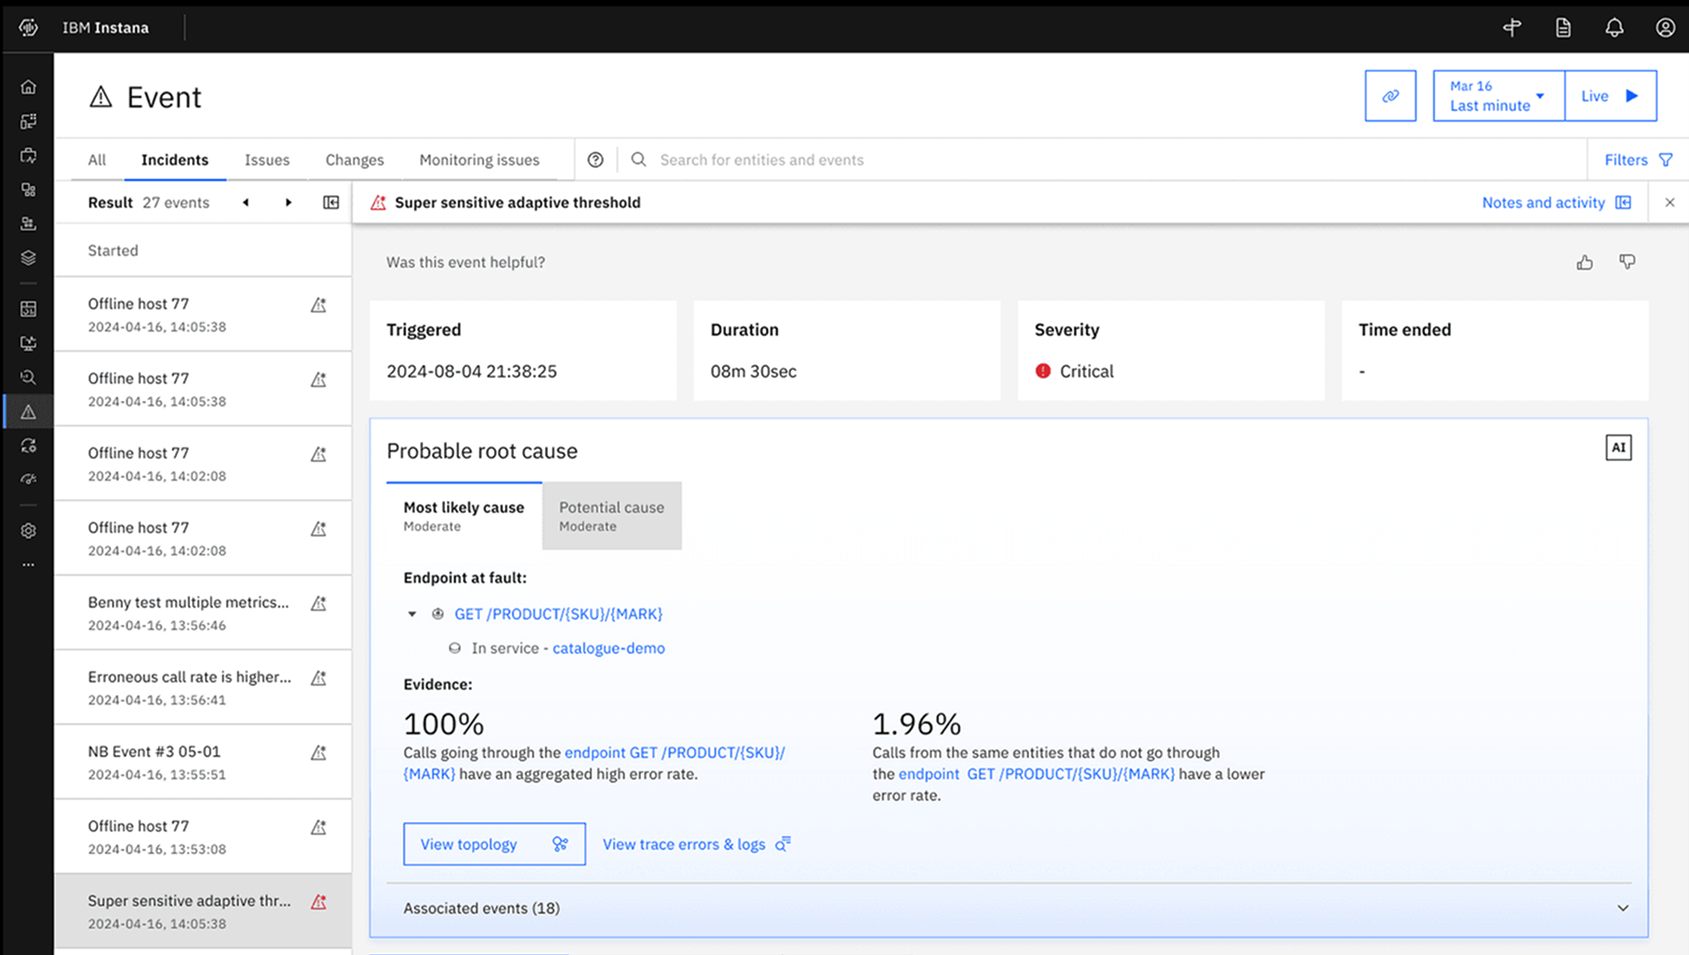Screen dimensions: 1689x955
Task: Select the Offline host 77 event at 13:53:08
Action: pyautogui.click(x=203, y=837)
